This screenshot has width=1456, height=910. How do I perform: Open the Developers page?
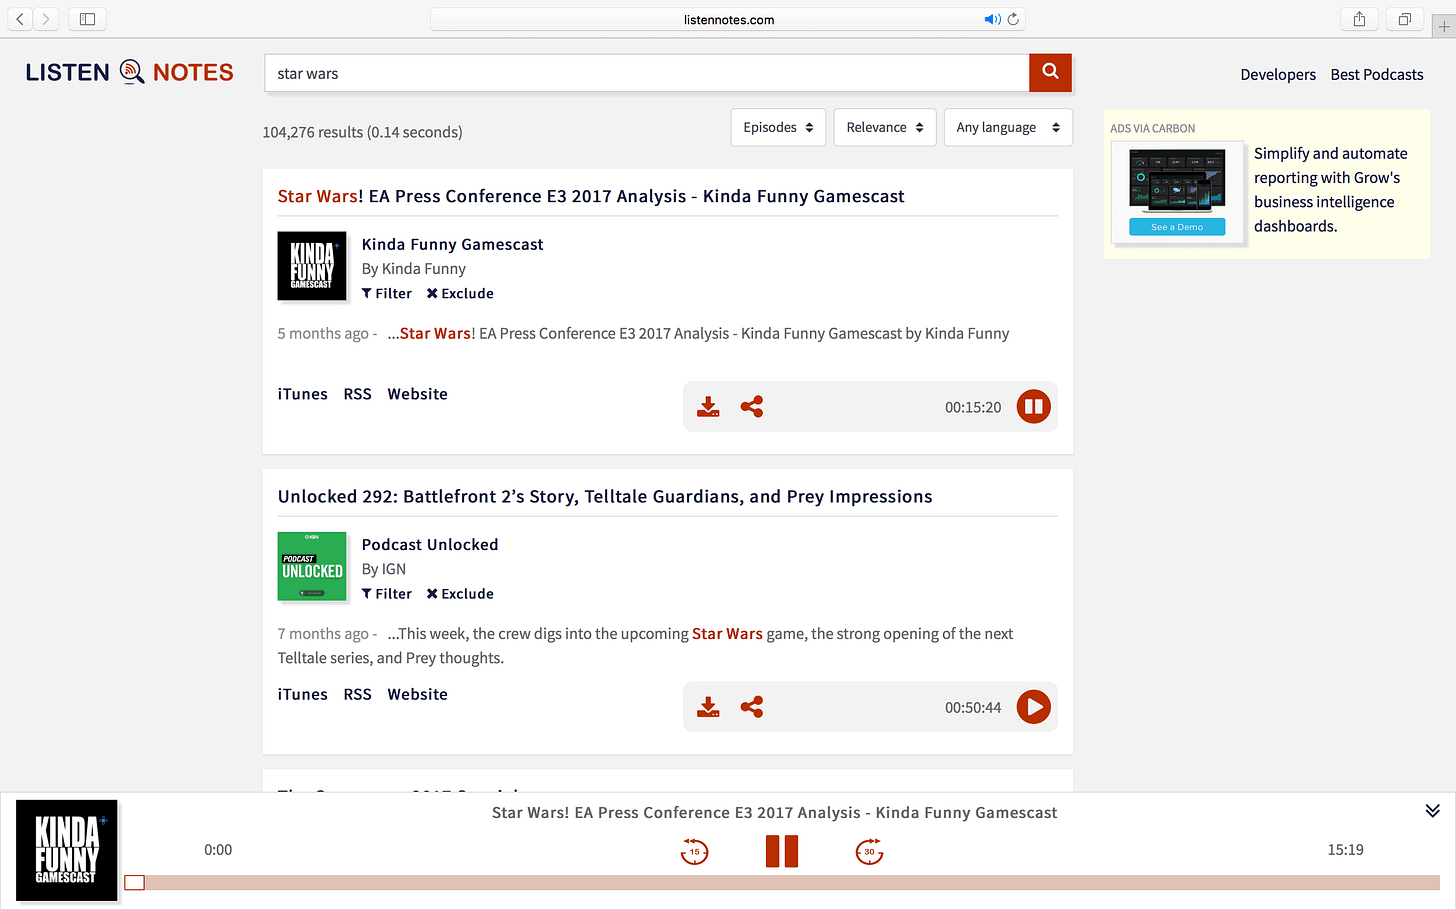(1278, 74)
